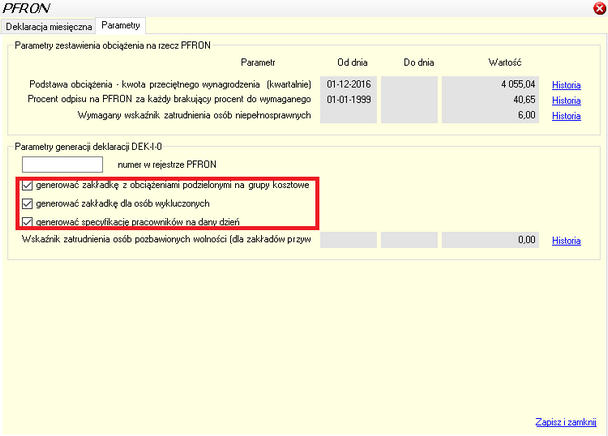
Task: Focus the numer w rejestrze PFRON field
Action: pyautogui.click(x=62, y=164)
